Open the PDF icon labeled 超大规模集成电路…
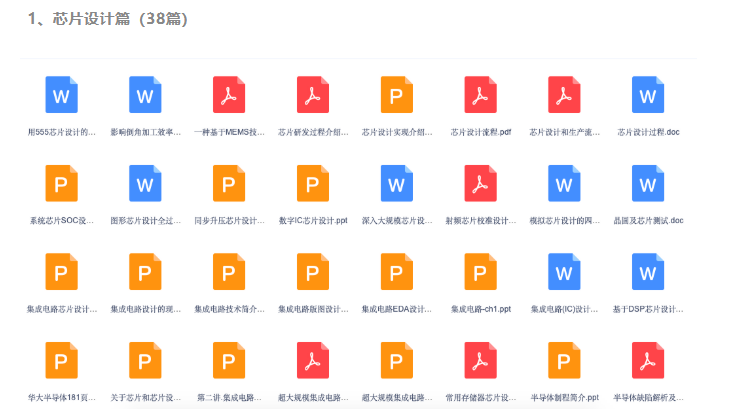The image size is (746, 409). click(x=313, y=360)
